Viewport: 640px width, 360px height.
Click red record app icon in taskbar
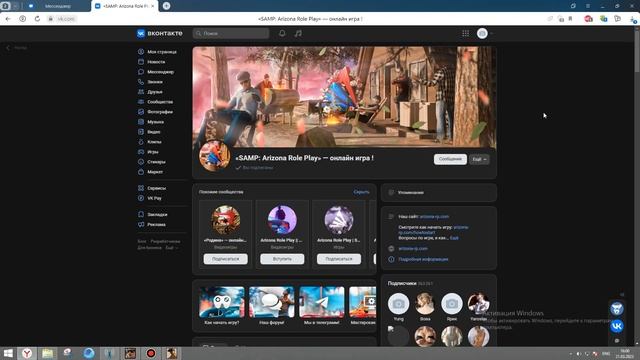point(151,353)
